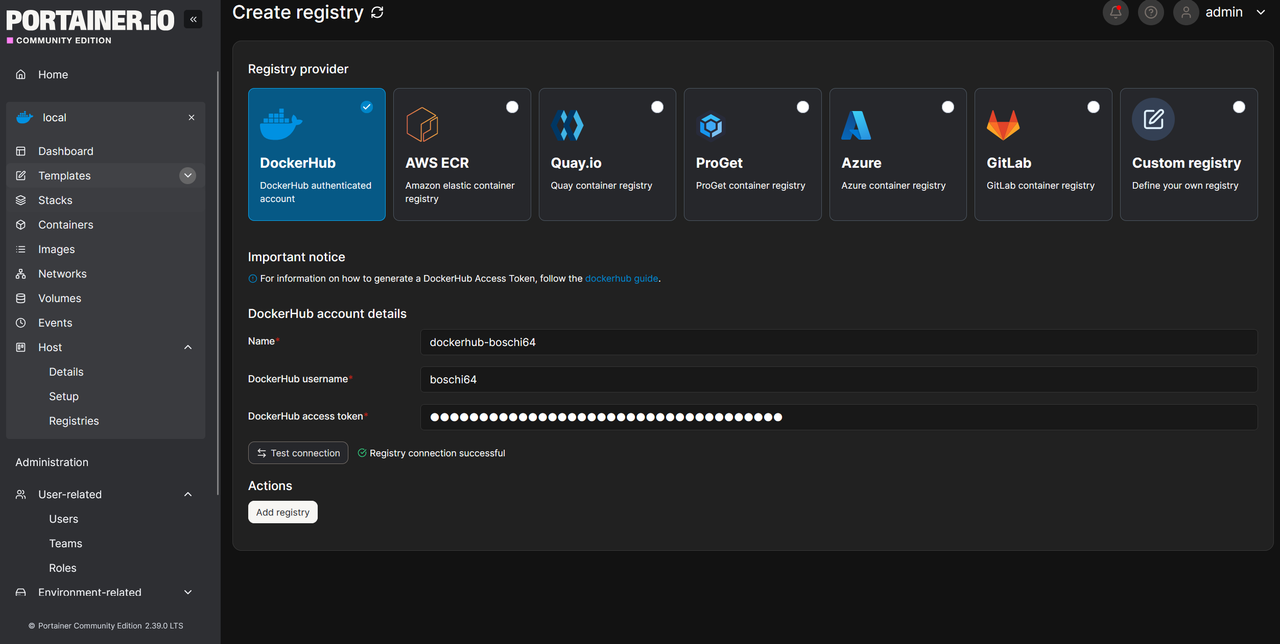Go to Registries under Host
Viewport: 1280px width, 644px height.
pos(74,421)
